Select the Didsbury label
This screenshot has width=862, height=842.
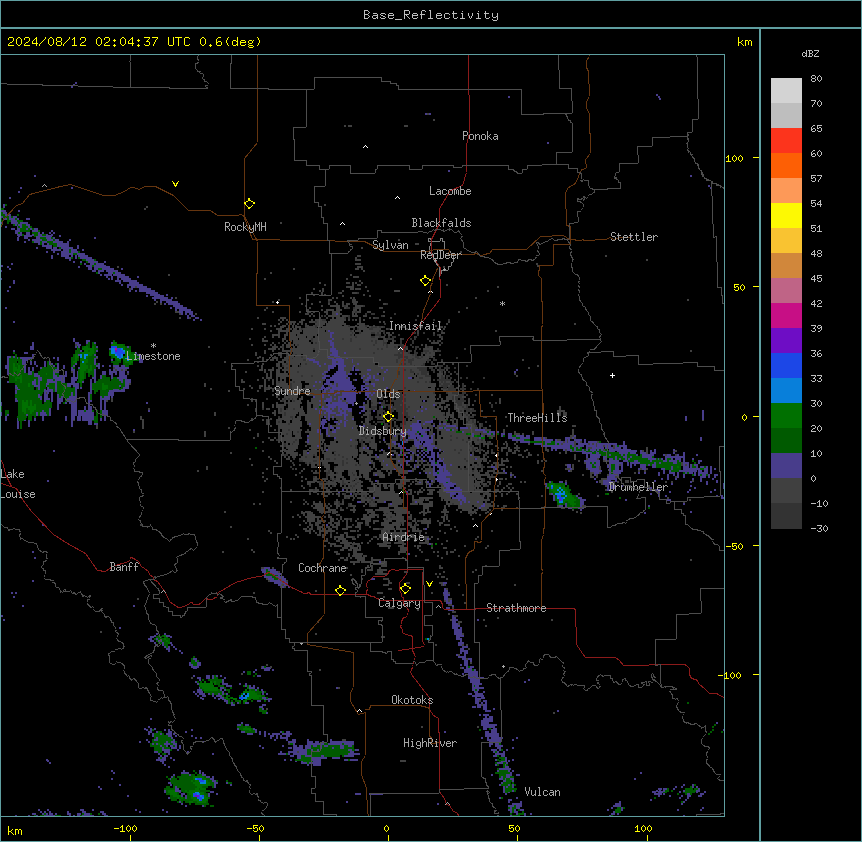[383, 431]
